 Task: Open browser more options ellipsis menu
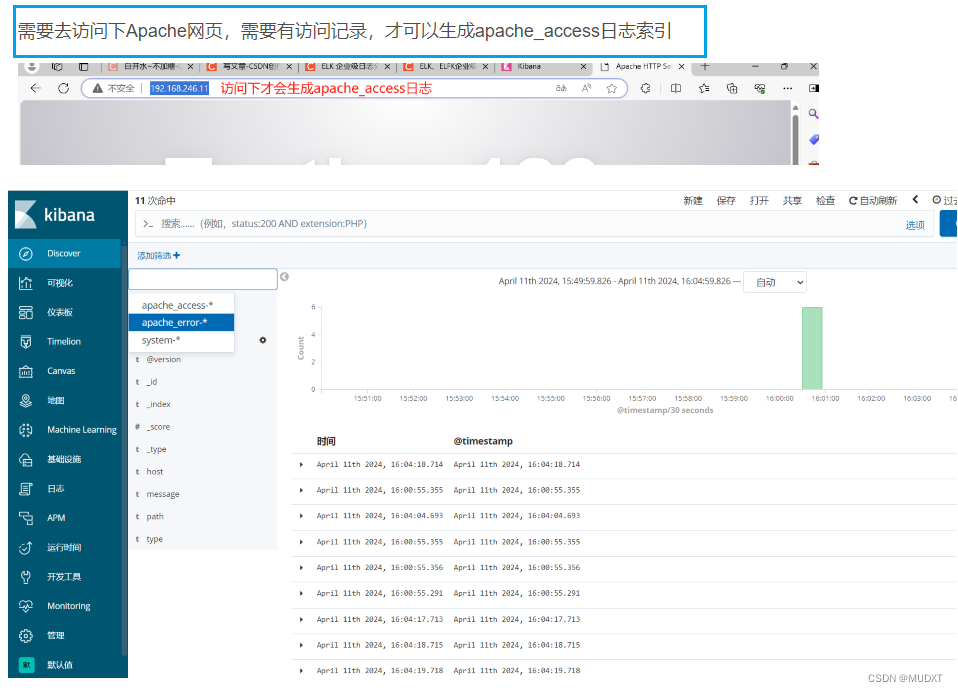point(788,89)
